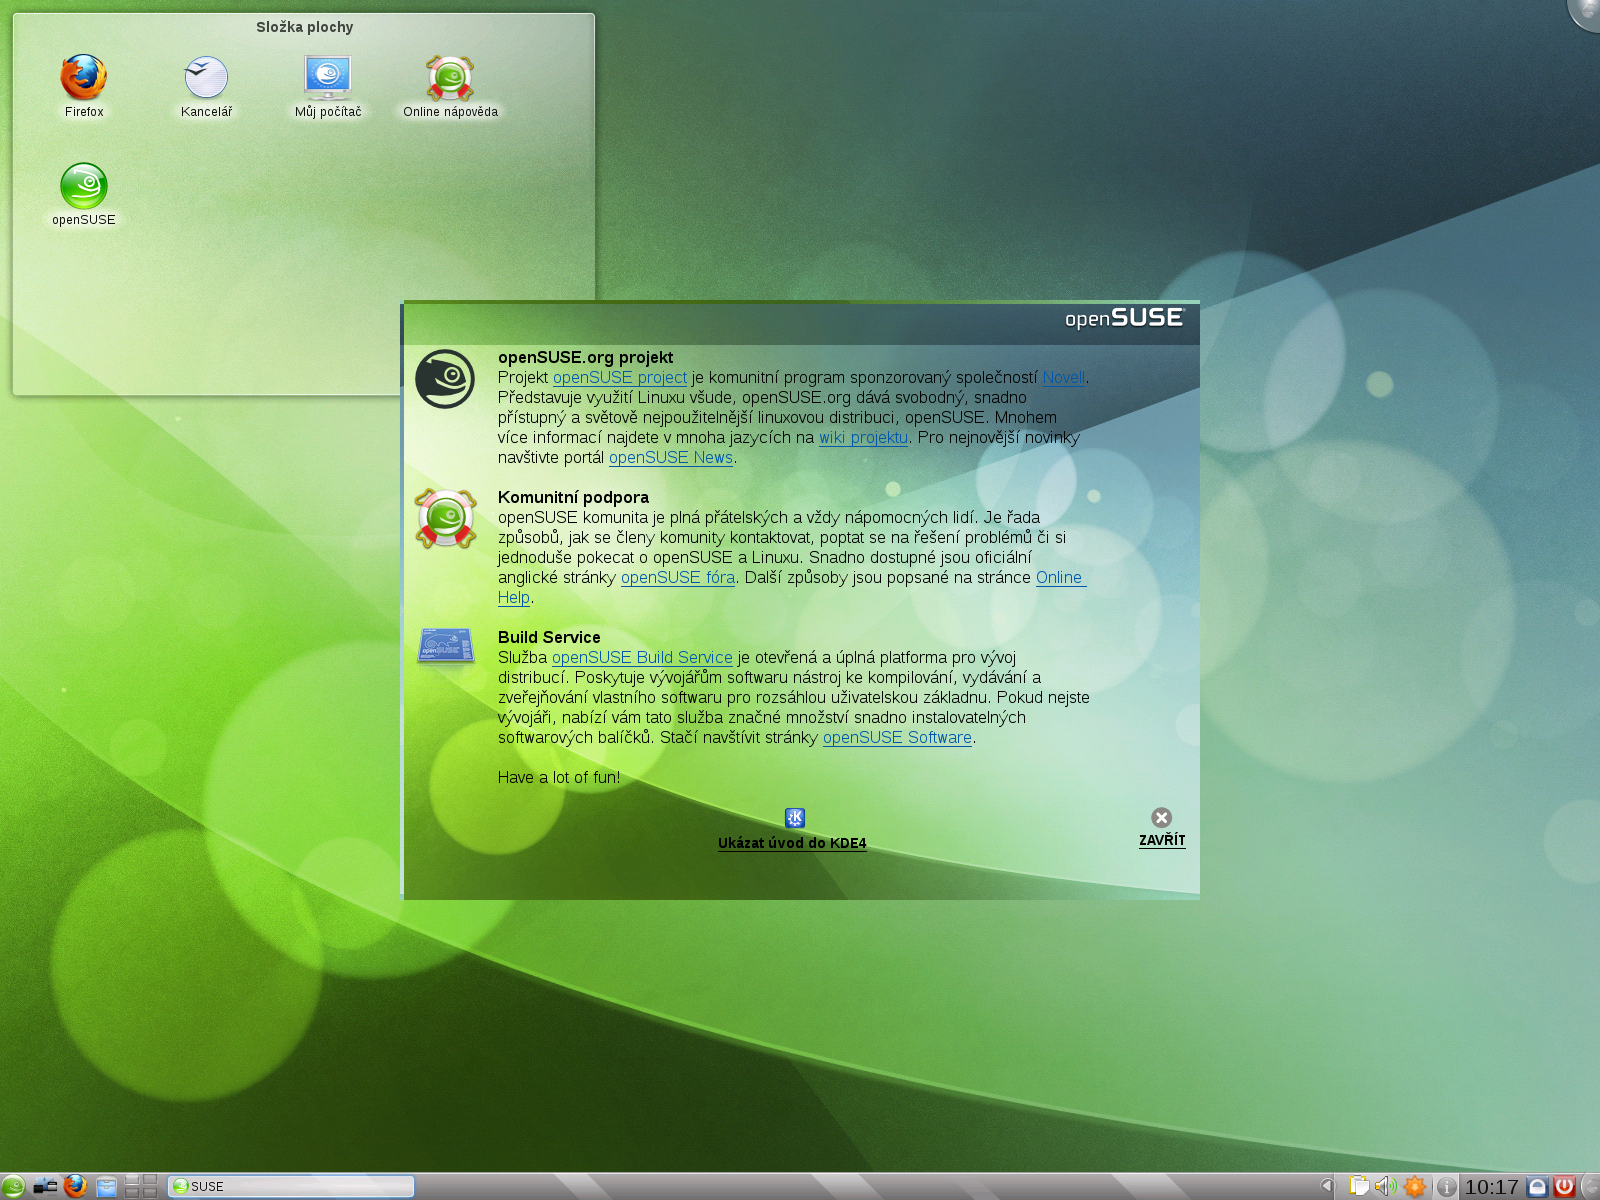Open the desktop toolbox in the top-right corner

[1585, 12]
